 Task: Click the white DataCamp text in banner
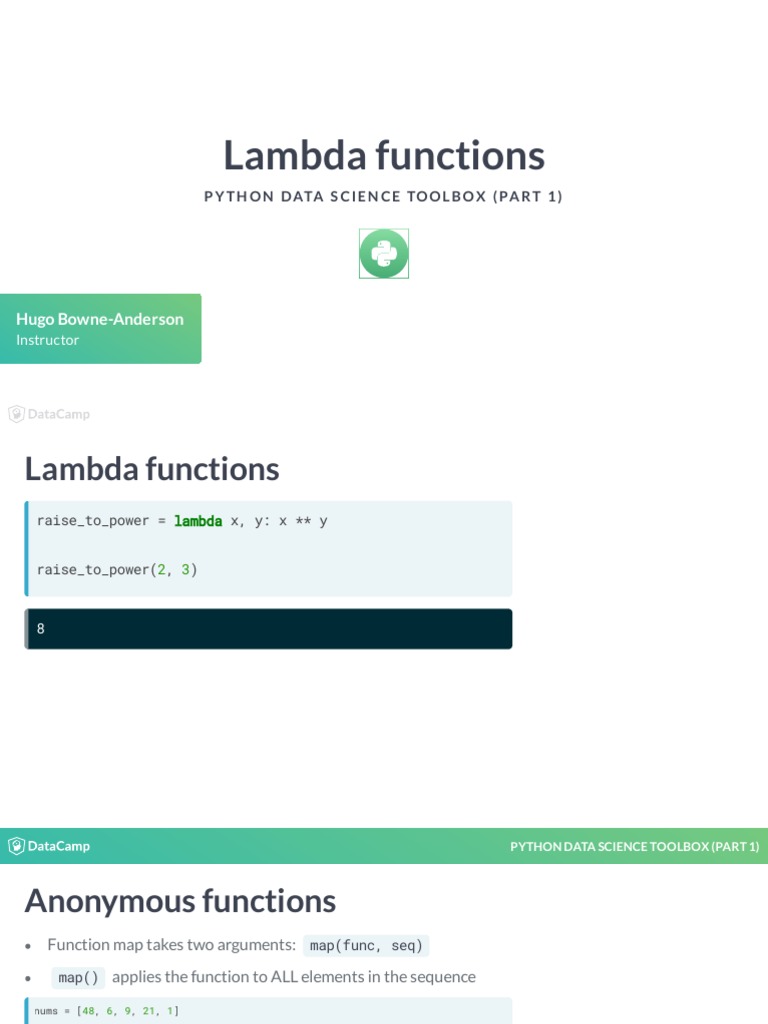click(59, 846)
